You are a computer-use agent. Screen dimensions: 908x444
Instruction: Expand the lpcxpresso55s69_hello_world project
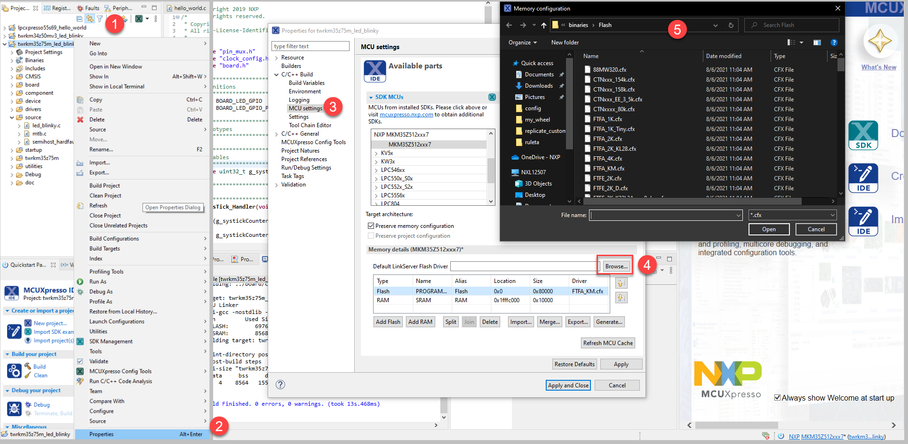coord(5,27)
